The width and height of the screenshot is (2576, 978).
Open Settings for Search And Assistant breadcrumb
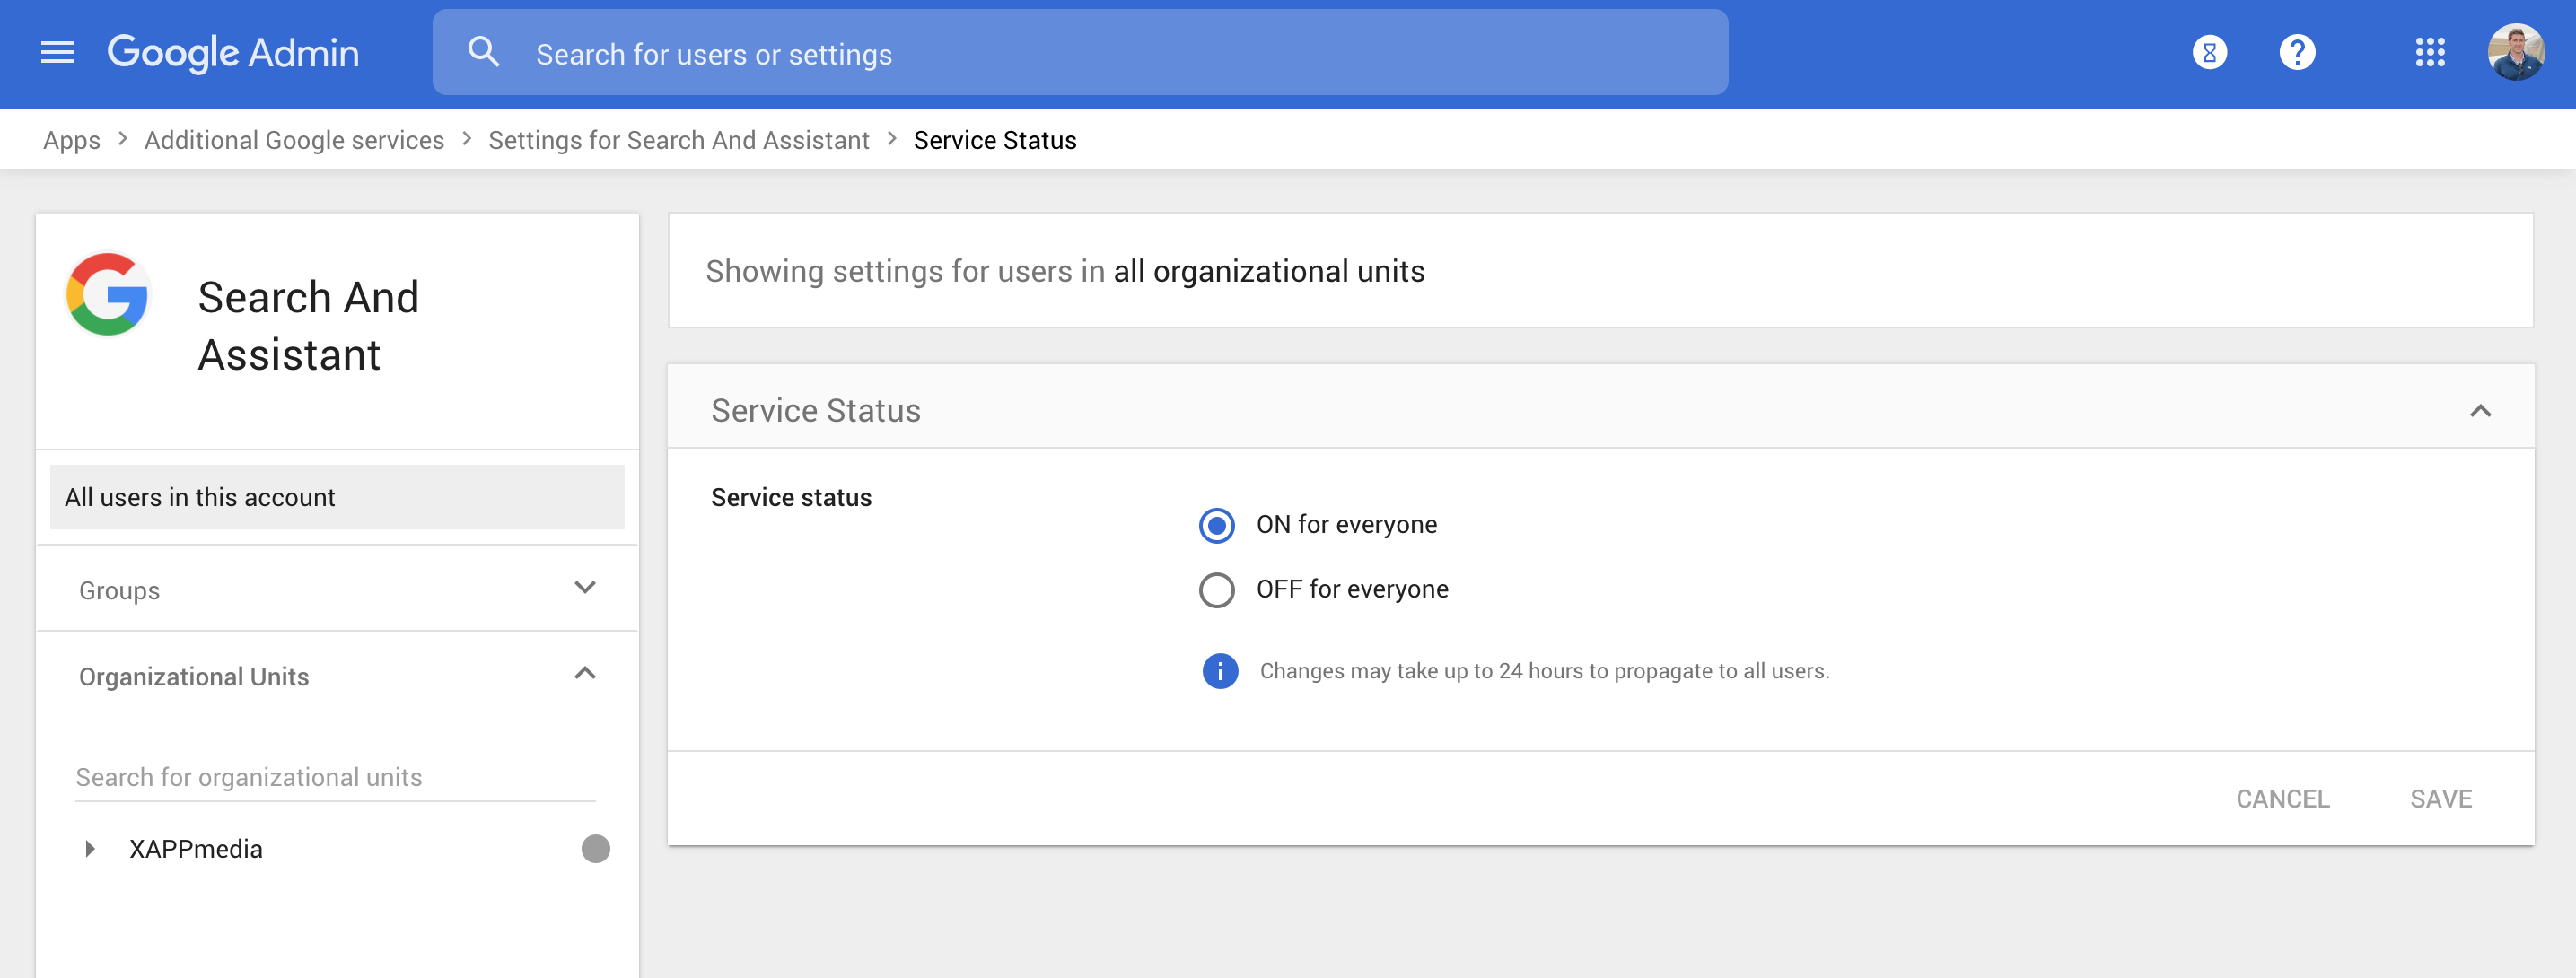[679, 140]
